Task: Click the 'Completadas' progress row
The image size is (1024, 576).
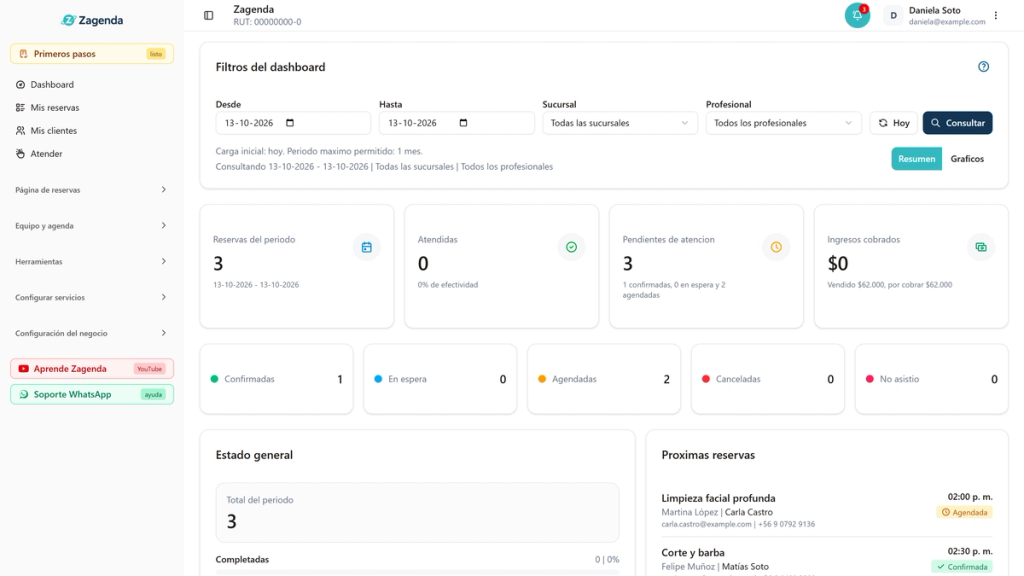Action: point(417,563)
